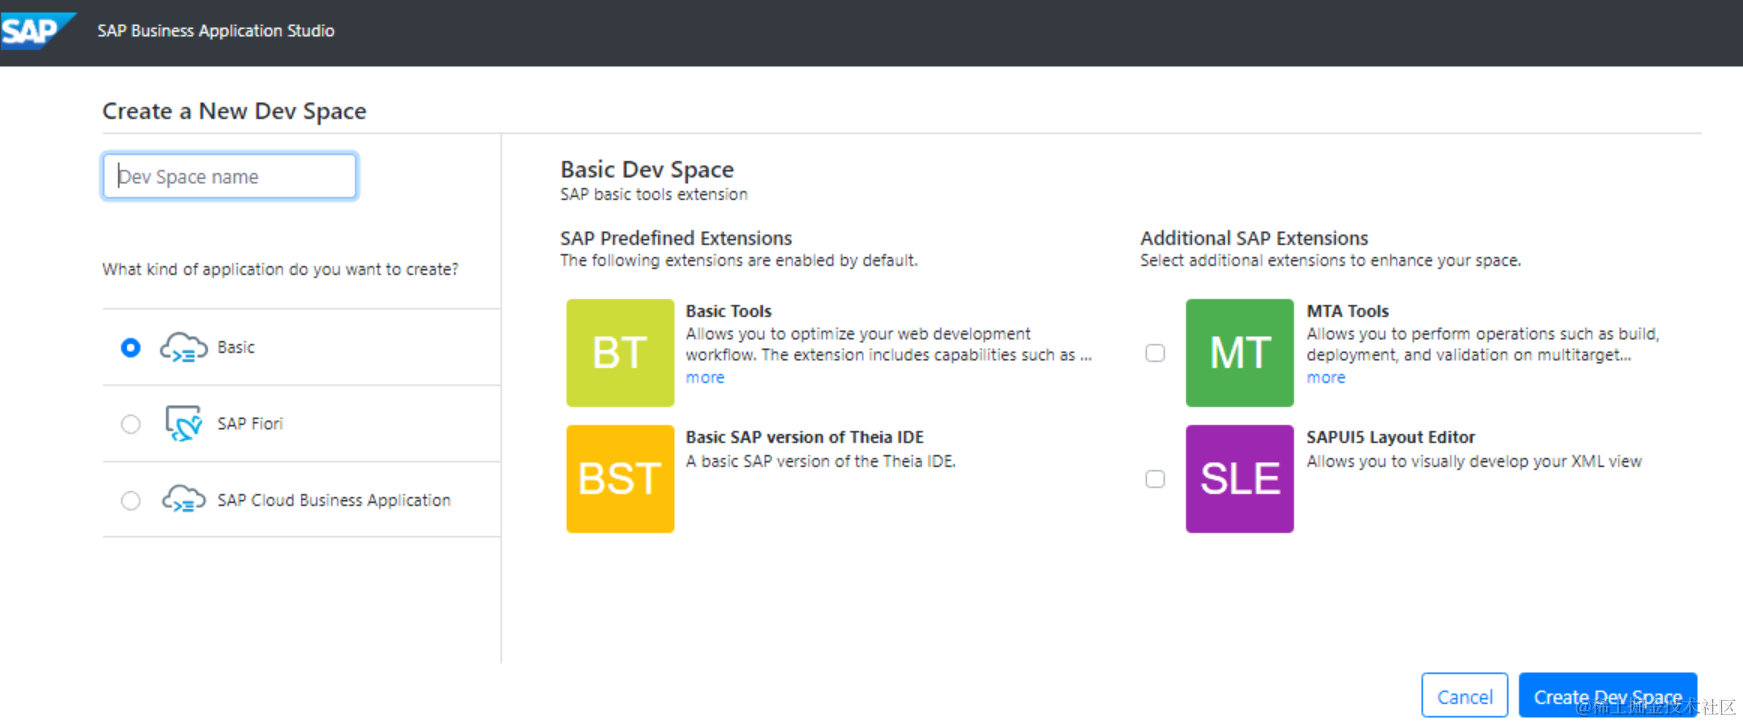Select the Basic radio button
Image resolution: width=1743 pixels, height=724 pixels.
click(131, 348)
